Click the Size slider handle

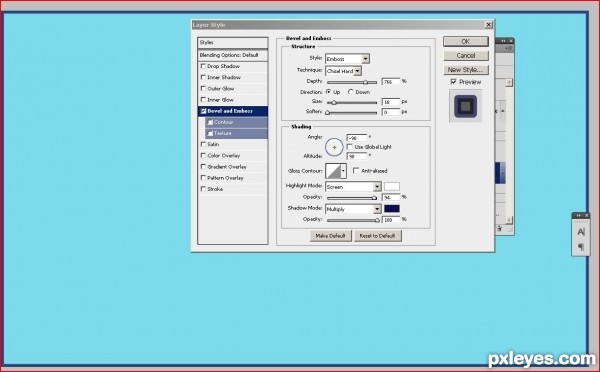tap(334, 103)
